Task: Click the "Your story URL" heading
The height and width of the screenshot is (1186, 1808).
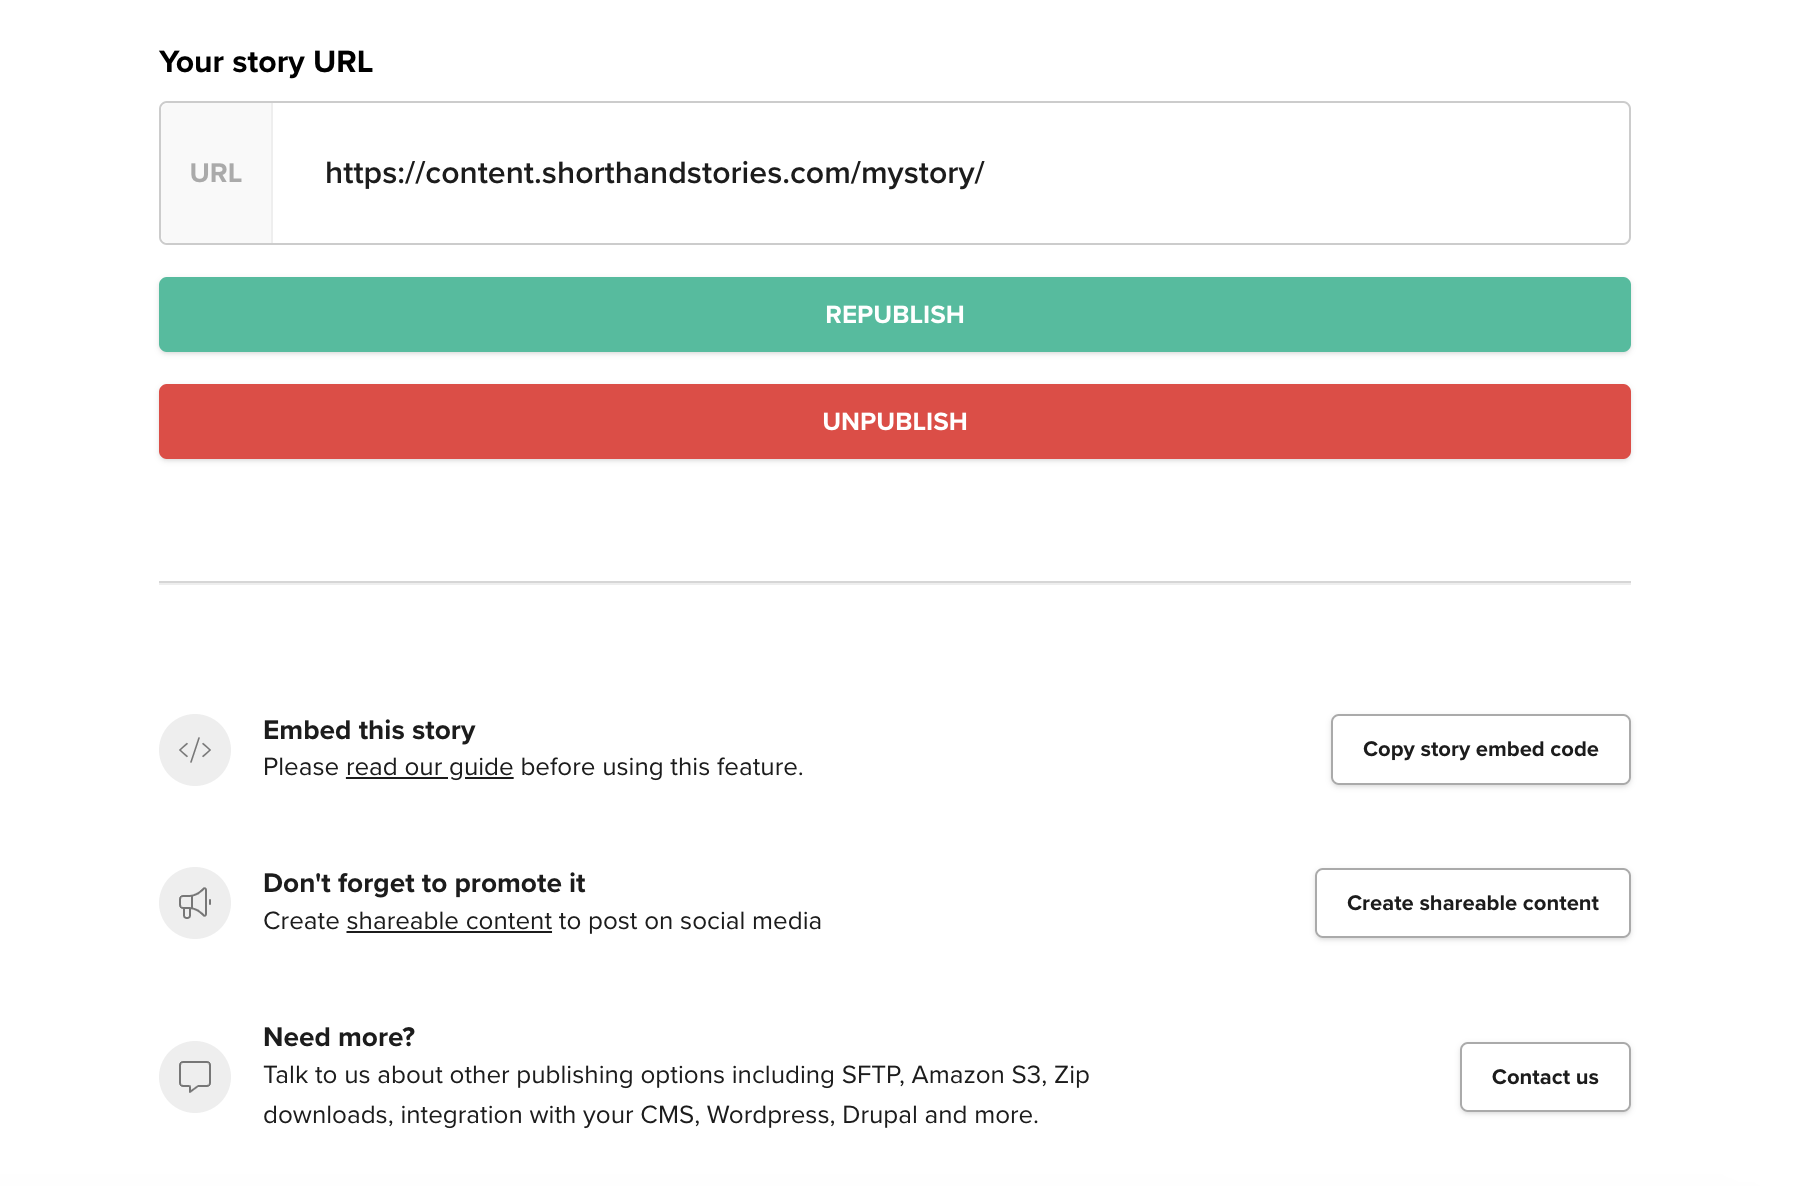Action: coord(266,62)
